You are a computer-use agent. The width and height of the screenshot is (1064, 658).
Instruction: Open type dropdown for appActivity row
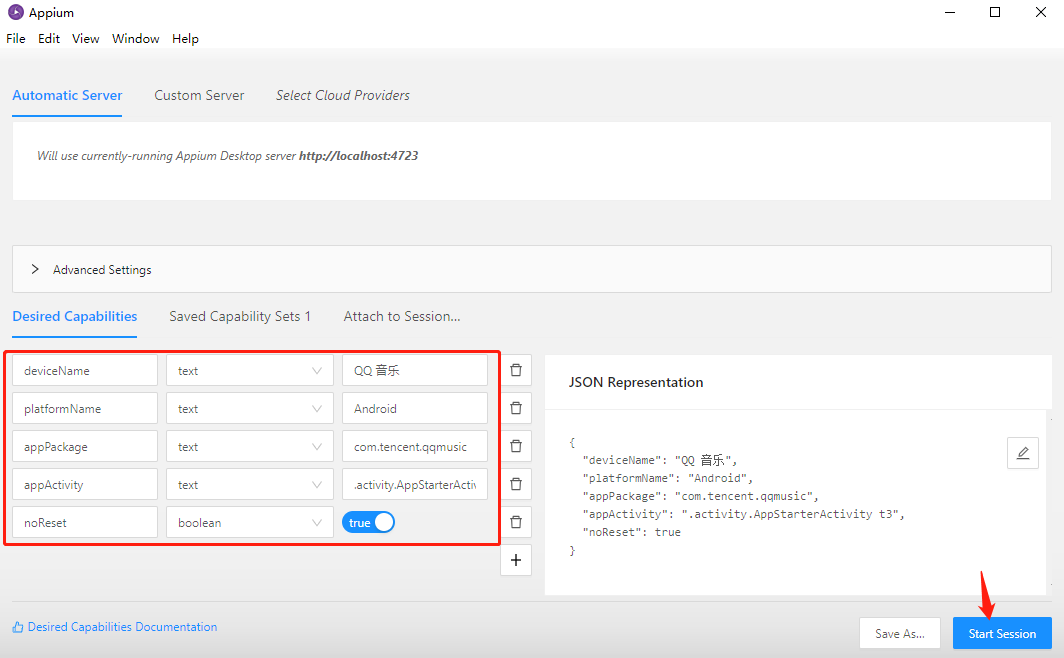[x=250, y=484]
